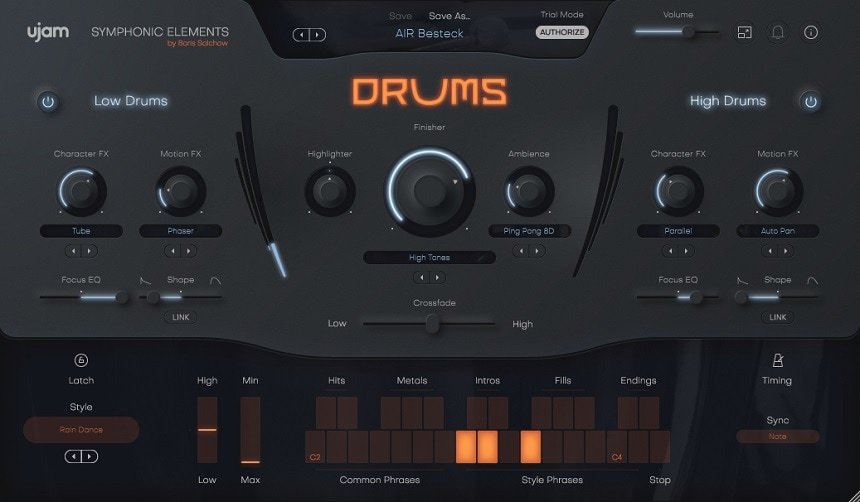Step arrows under Tube selector
Image resolution: width=860 pixels, height=502 pixels.
pyautogui.click(x=81, y=251)
